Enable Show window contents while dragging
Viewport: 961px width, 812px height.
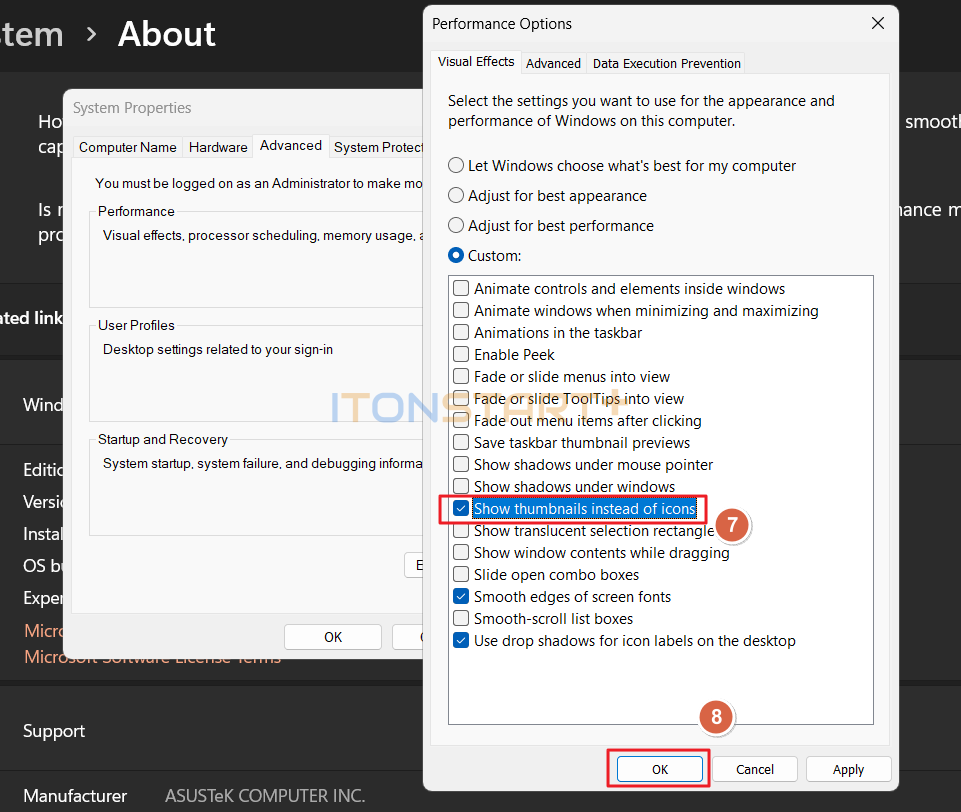pyautogui.click(x=461, y=553)
